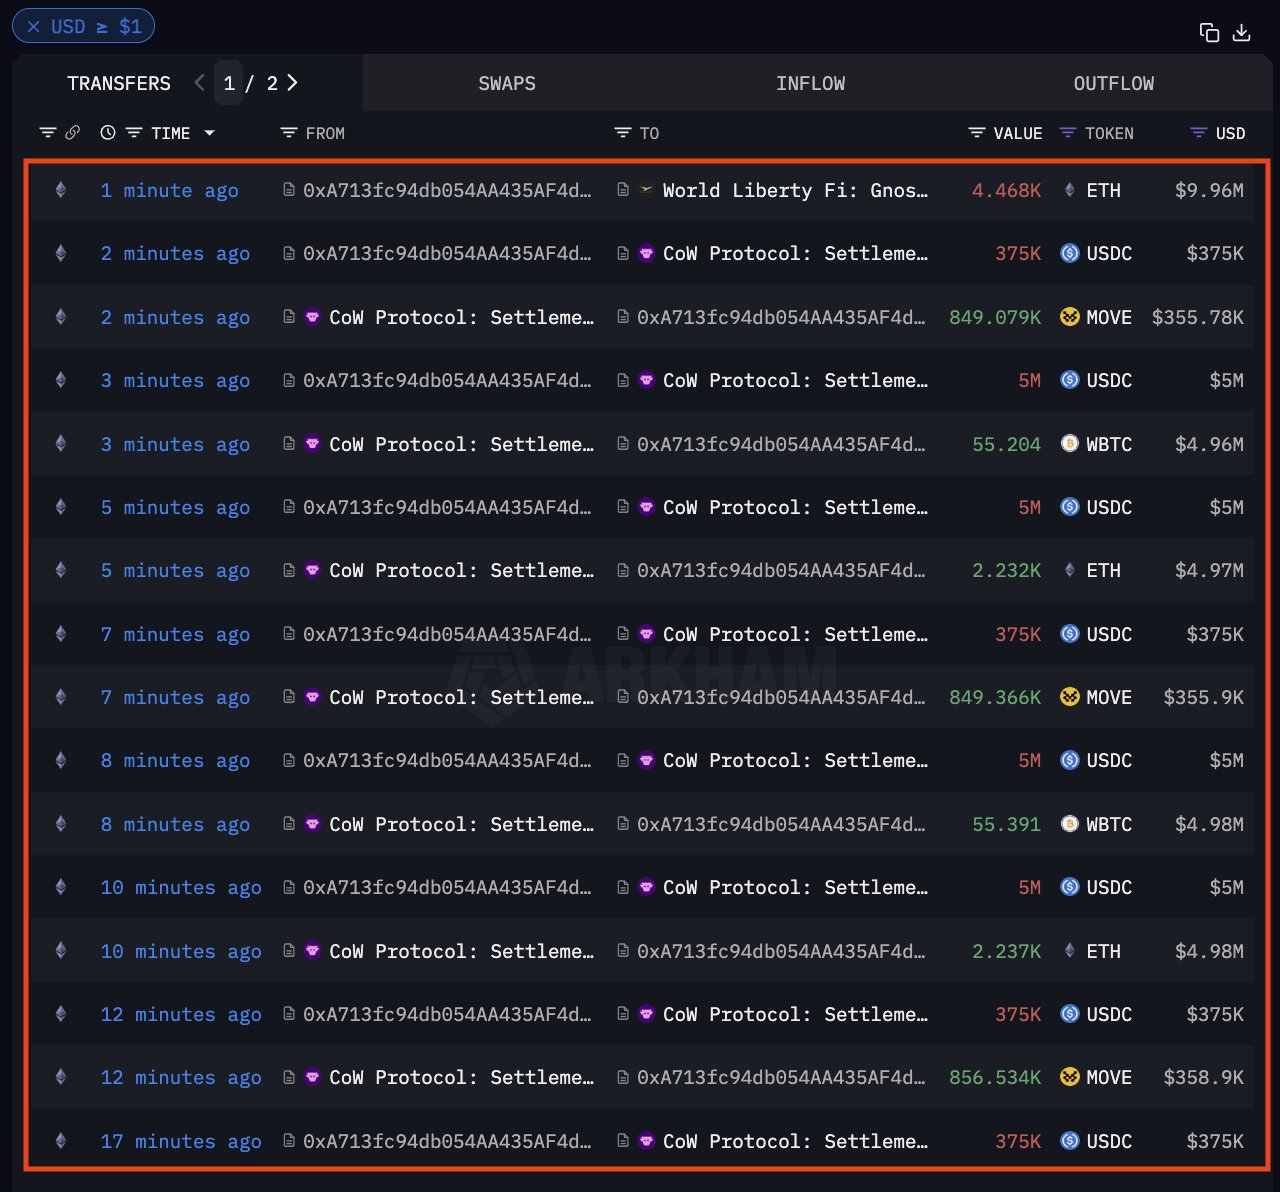The width and height of the screenshot is (1280, 1192).
Task: Click the MOVE token in 856.534K row
Action: (1108, 1077)
